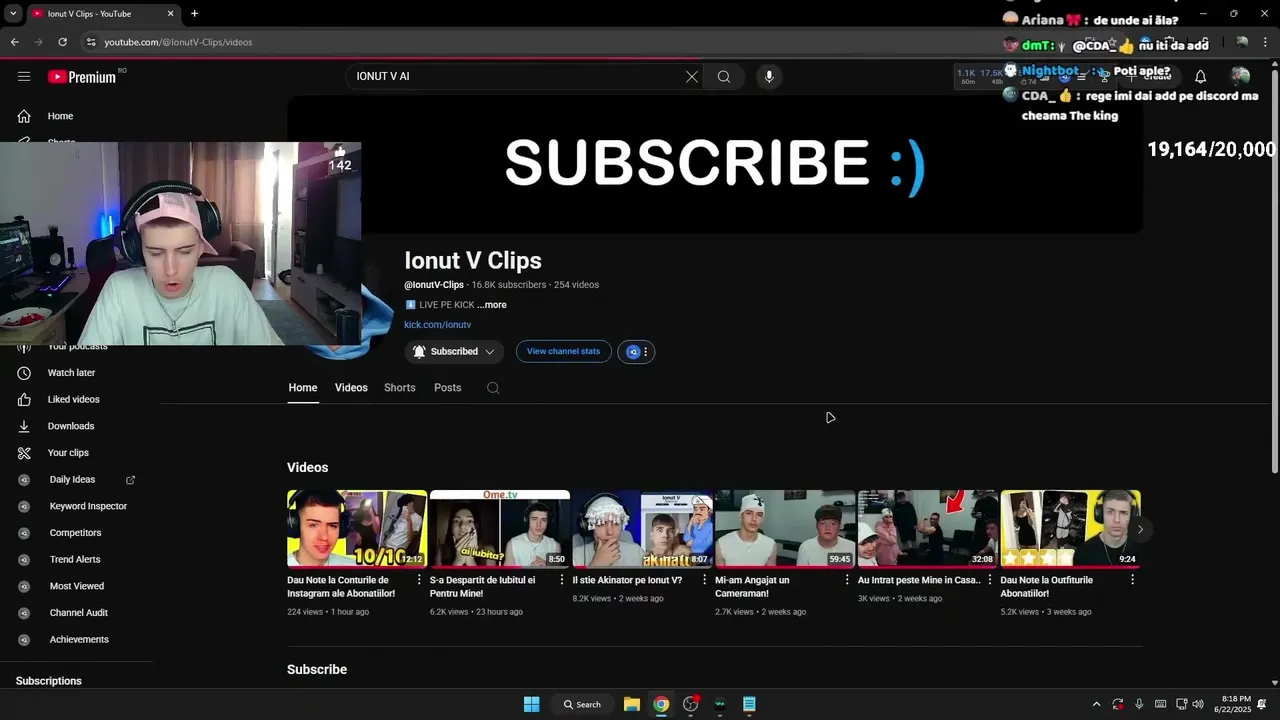
Task: Open the kick.com/ionutv link
Action: pos(437,325)
